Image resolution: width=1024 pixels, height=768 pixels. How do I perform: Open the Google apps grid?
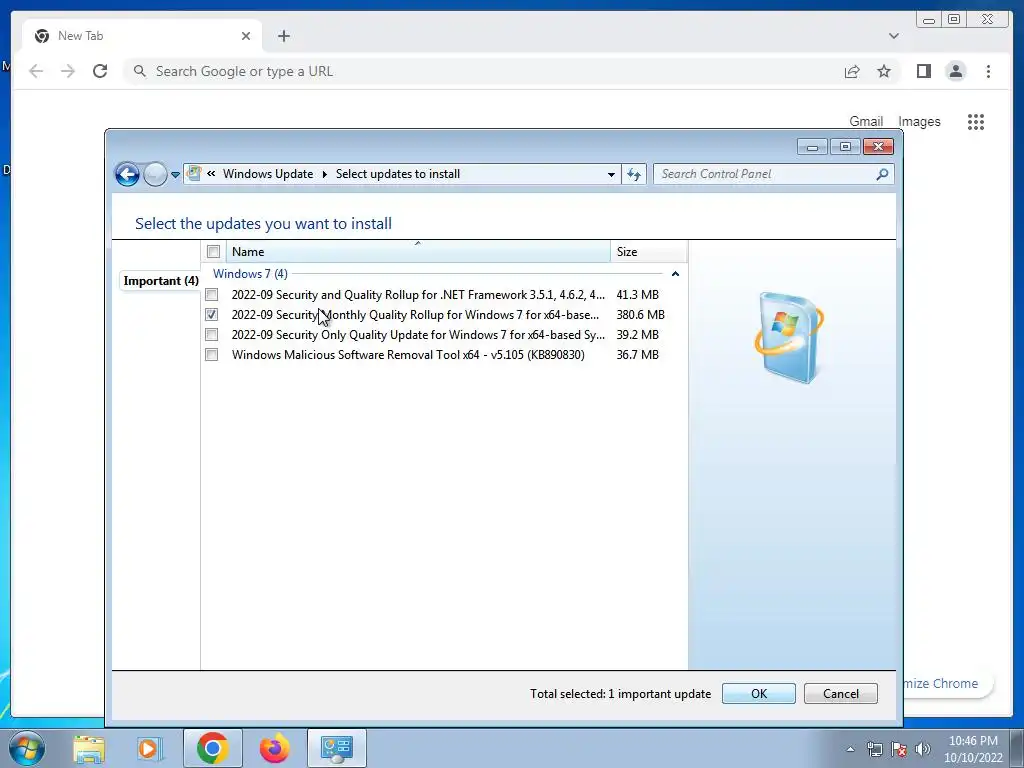coord(976,121)
